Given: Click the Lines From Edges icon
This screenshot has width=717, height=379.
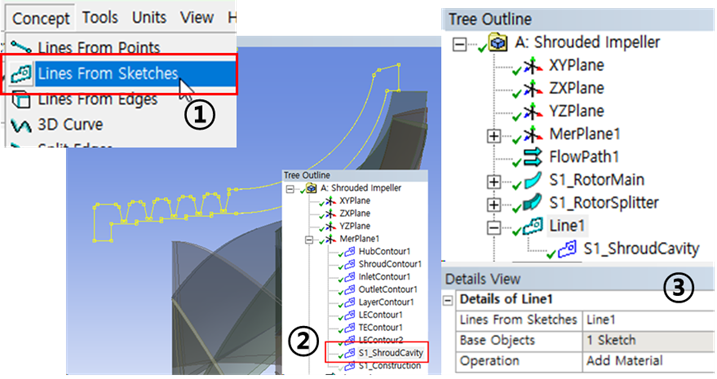Looking at the screenshot, I should [21, 99].
